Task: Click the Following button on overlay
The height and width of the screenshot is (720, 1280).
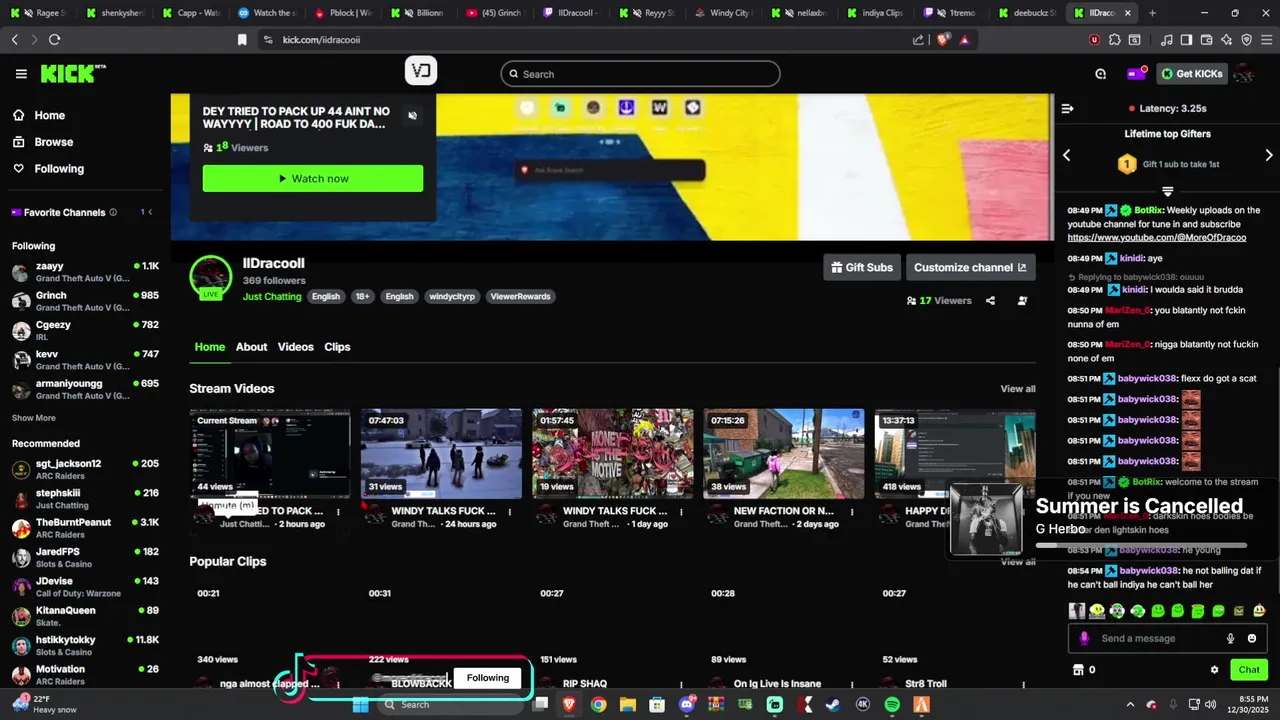Action: [x=488, y=678]
